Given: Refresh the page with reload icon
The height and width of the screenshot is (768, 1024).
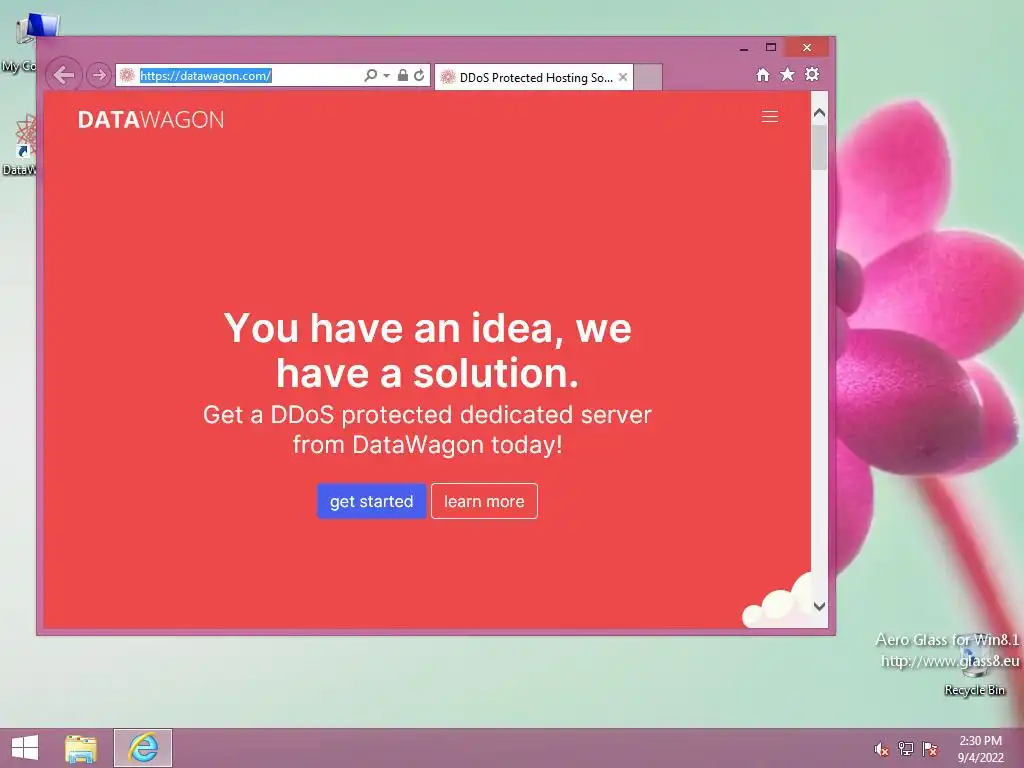Looking at the screenshot, I should pyautogui.click(x=419, y=75).
